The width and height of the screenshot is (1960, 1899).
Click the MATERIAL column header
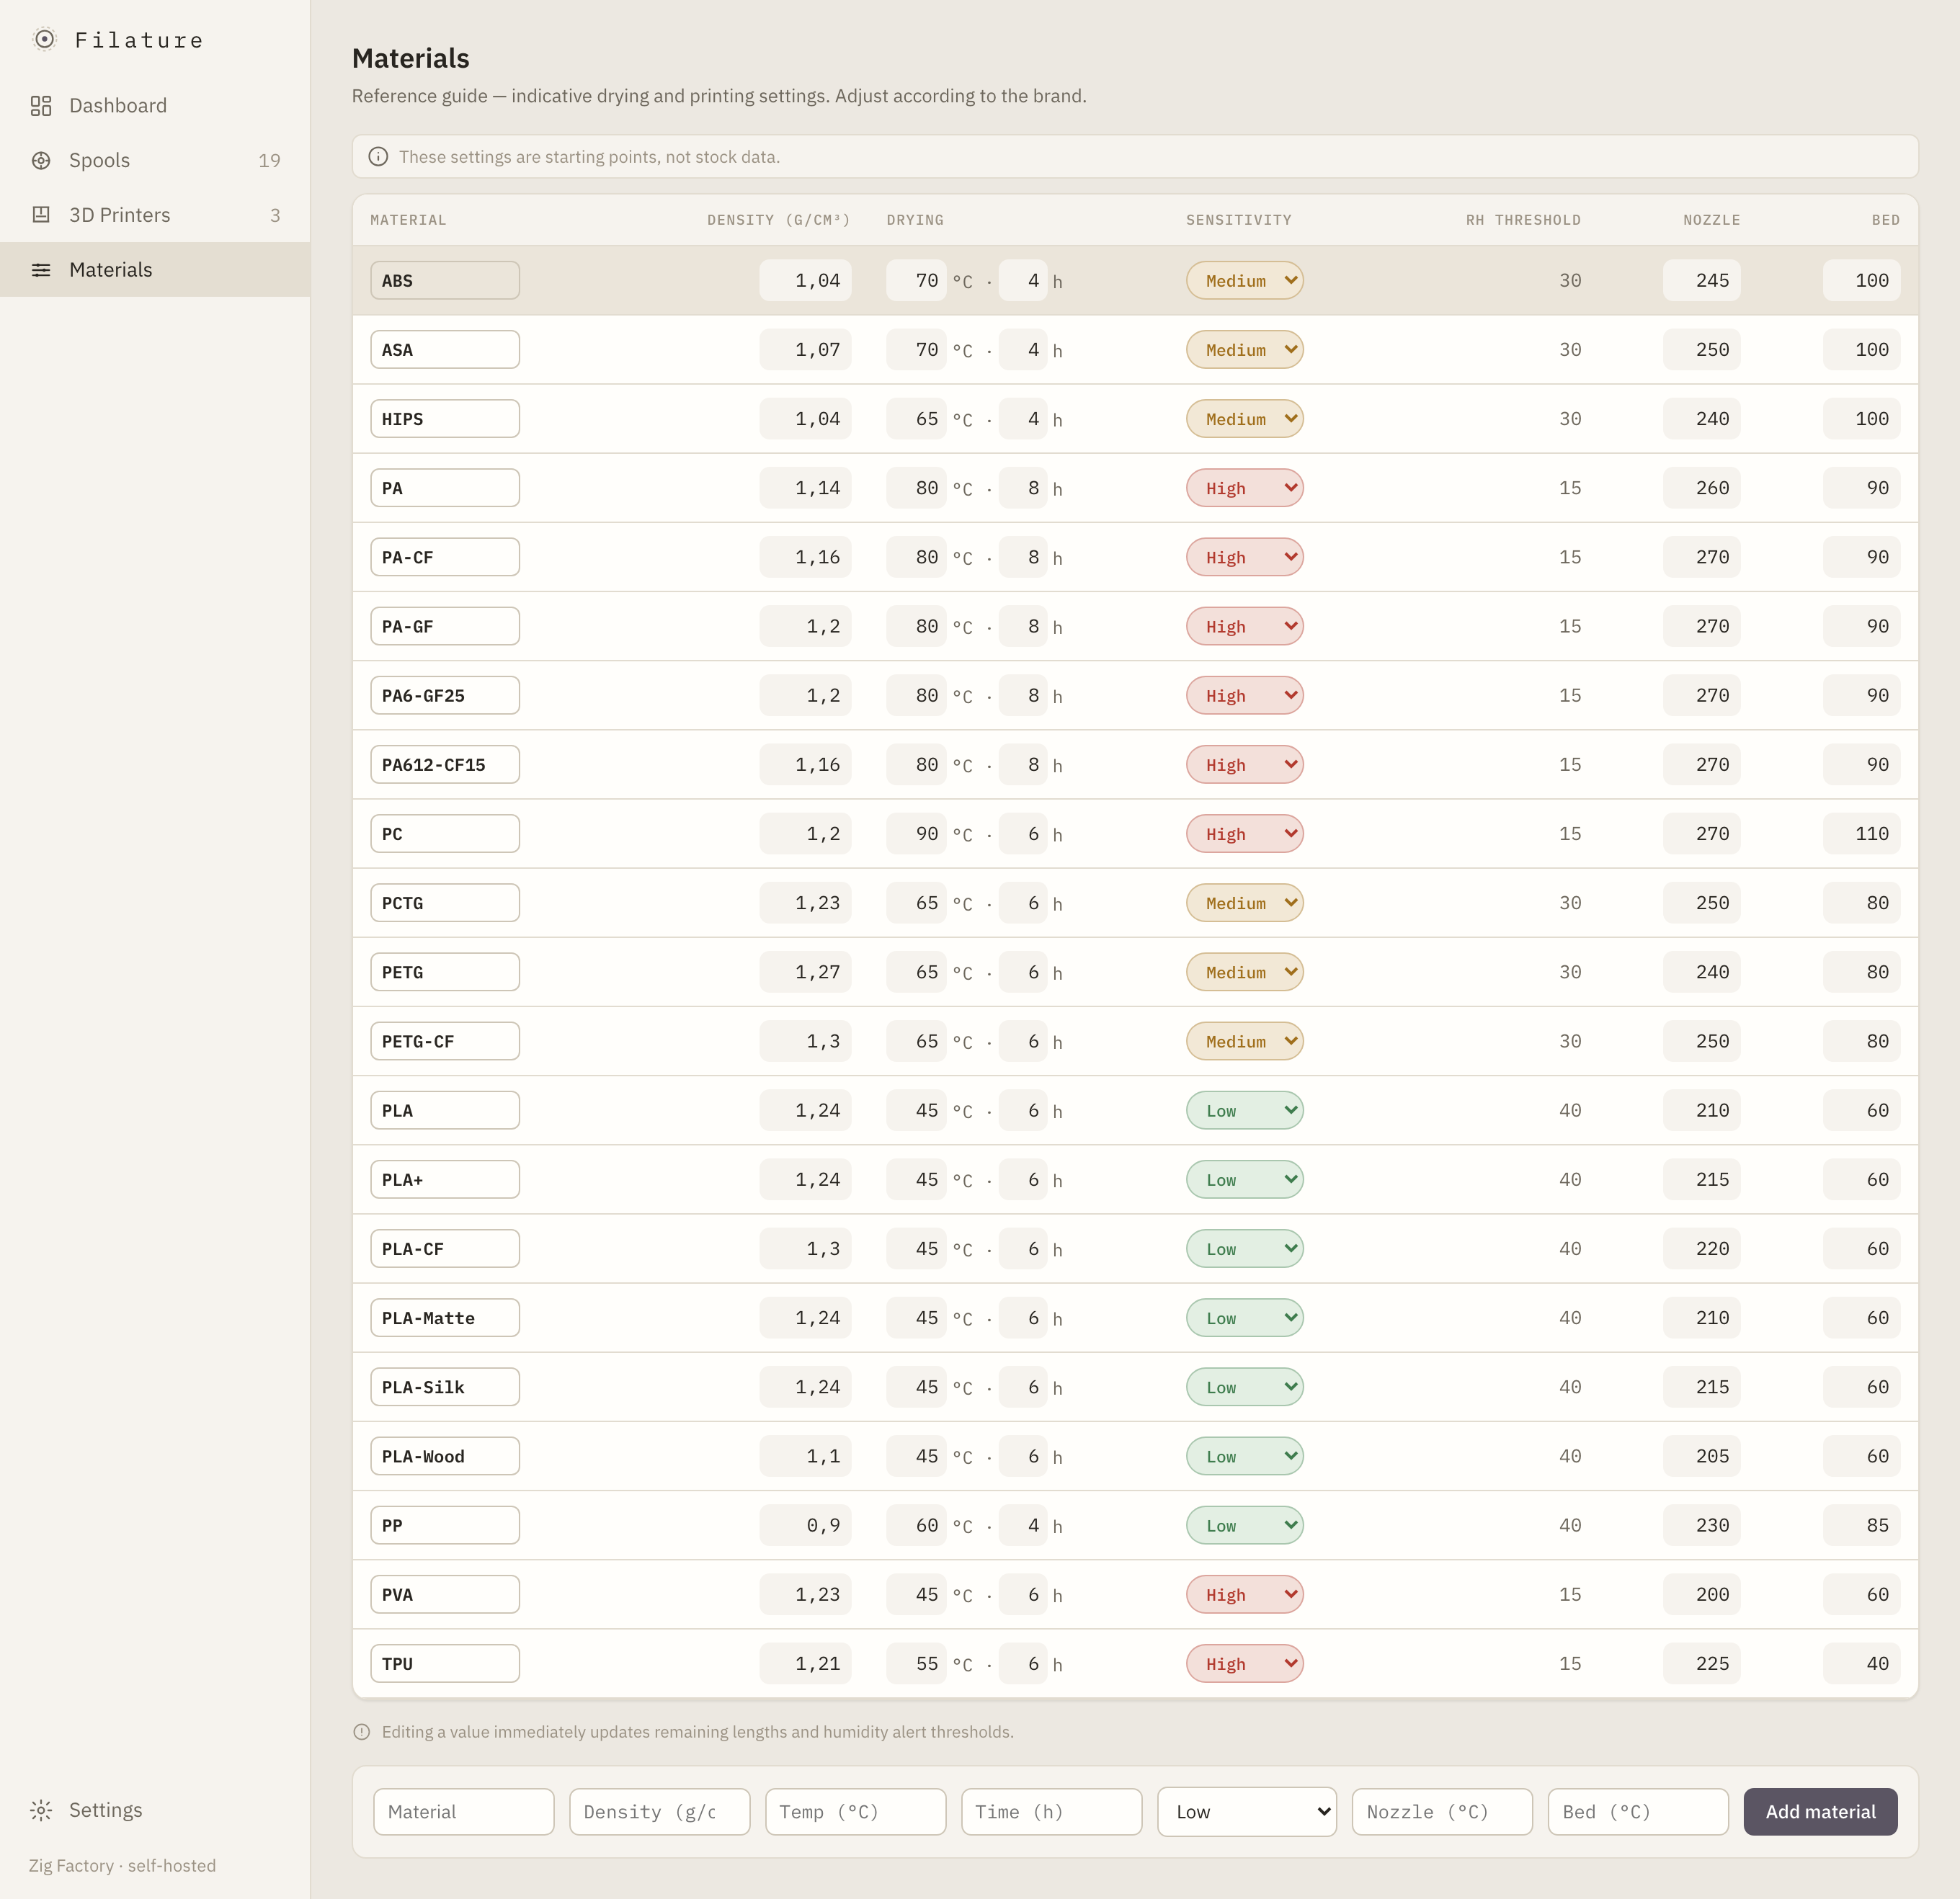click(x=408, y=220)
